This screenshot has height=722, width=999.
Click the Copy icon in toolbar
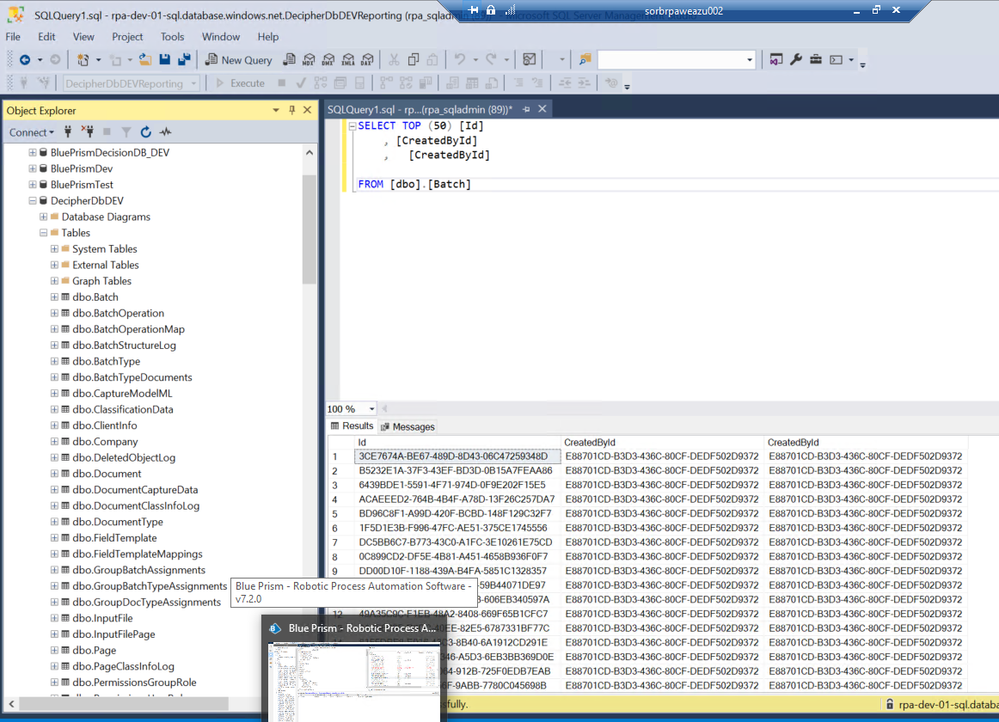point(415,60)
